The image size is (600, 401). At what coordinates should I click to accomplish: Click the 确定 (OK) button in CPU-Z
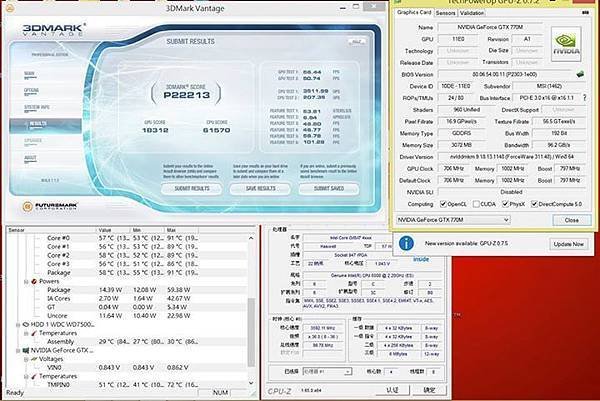429,390
